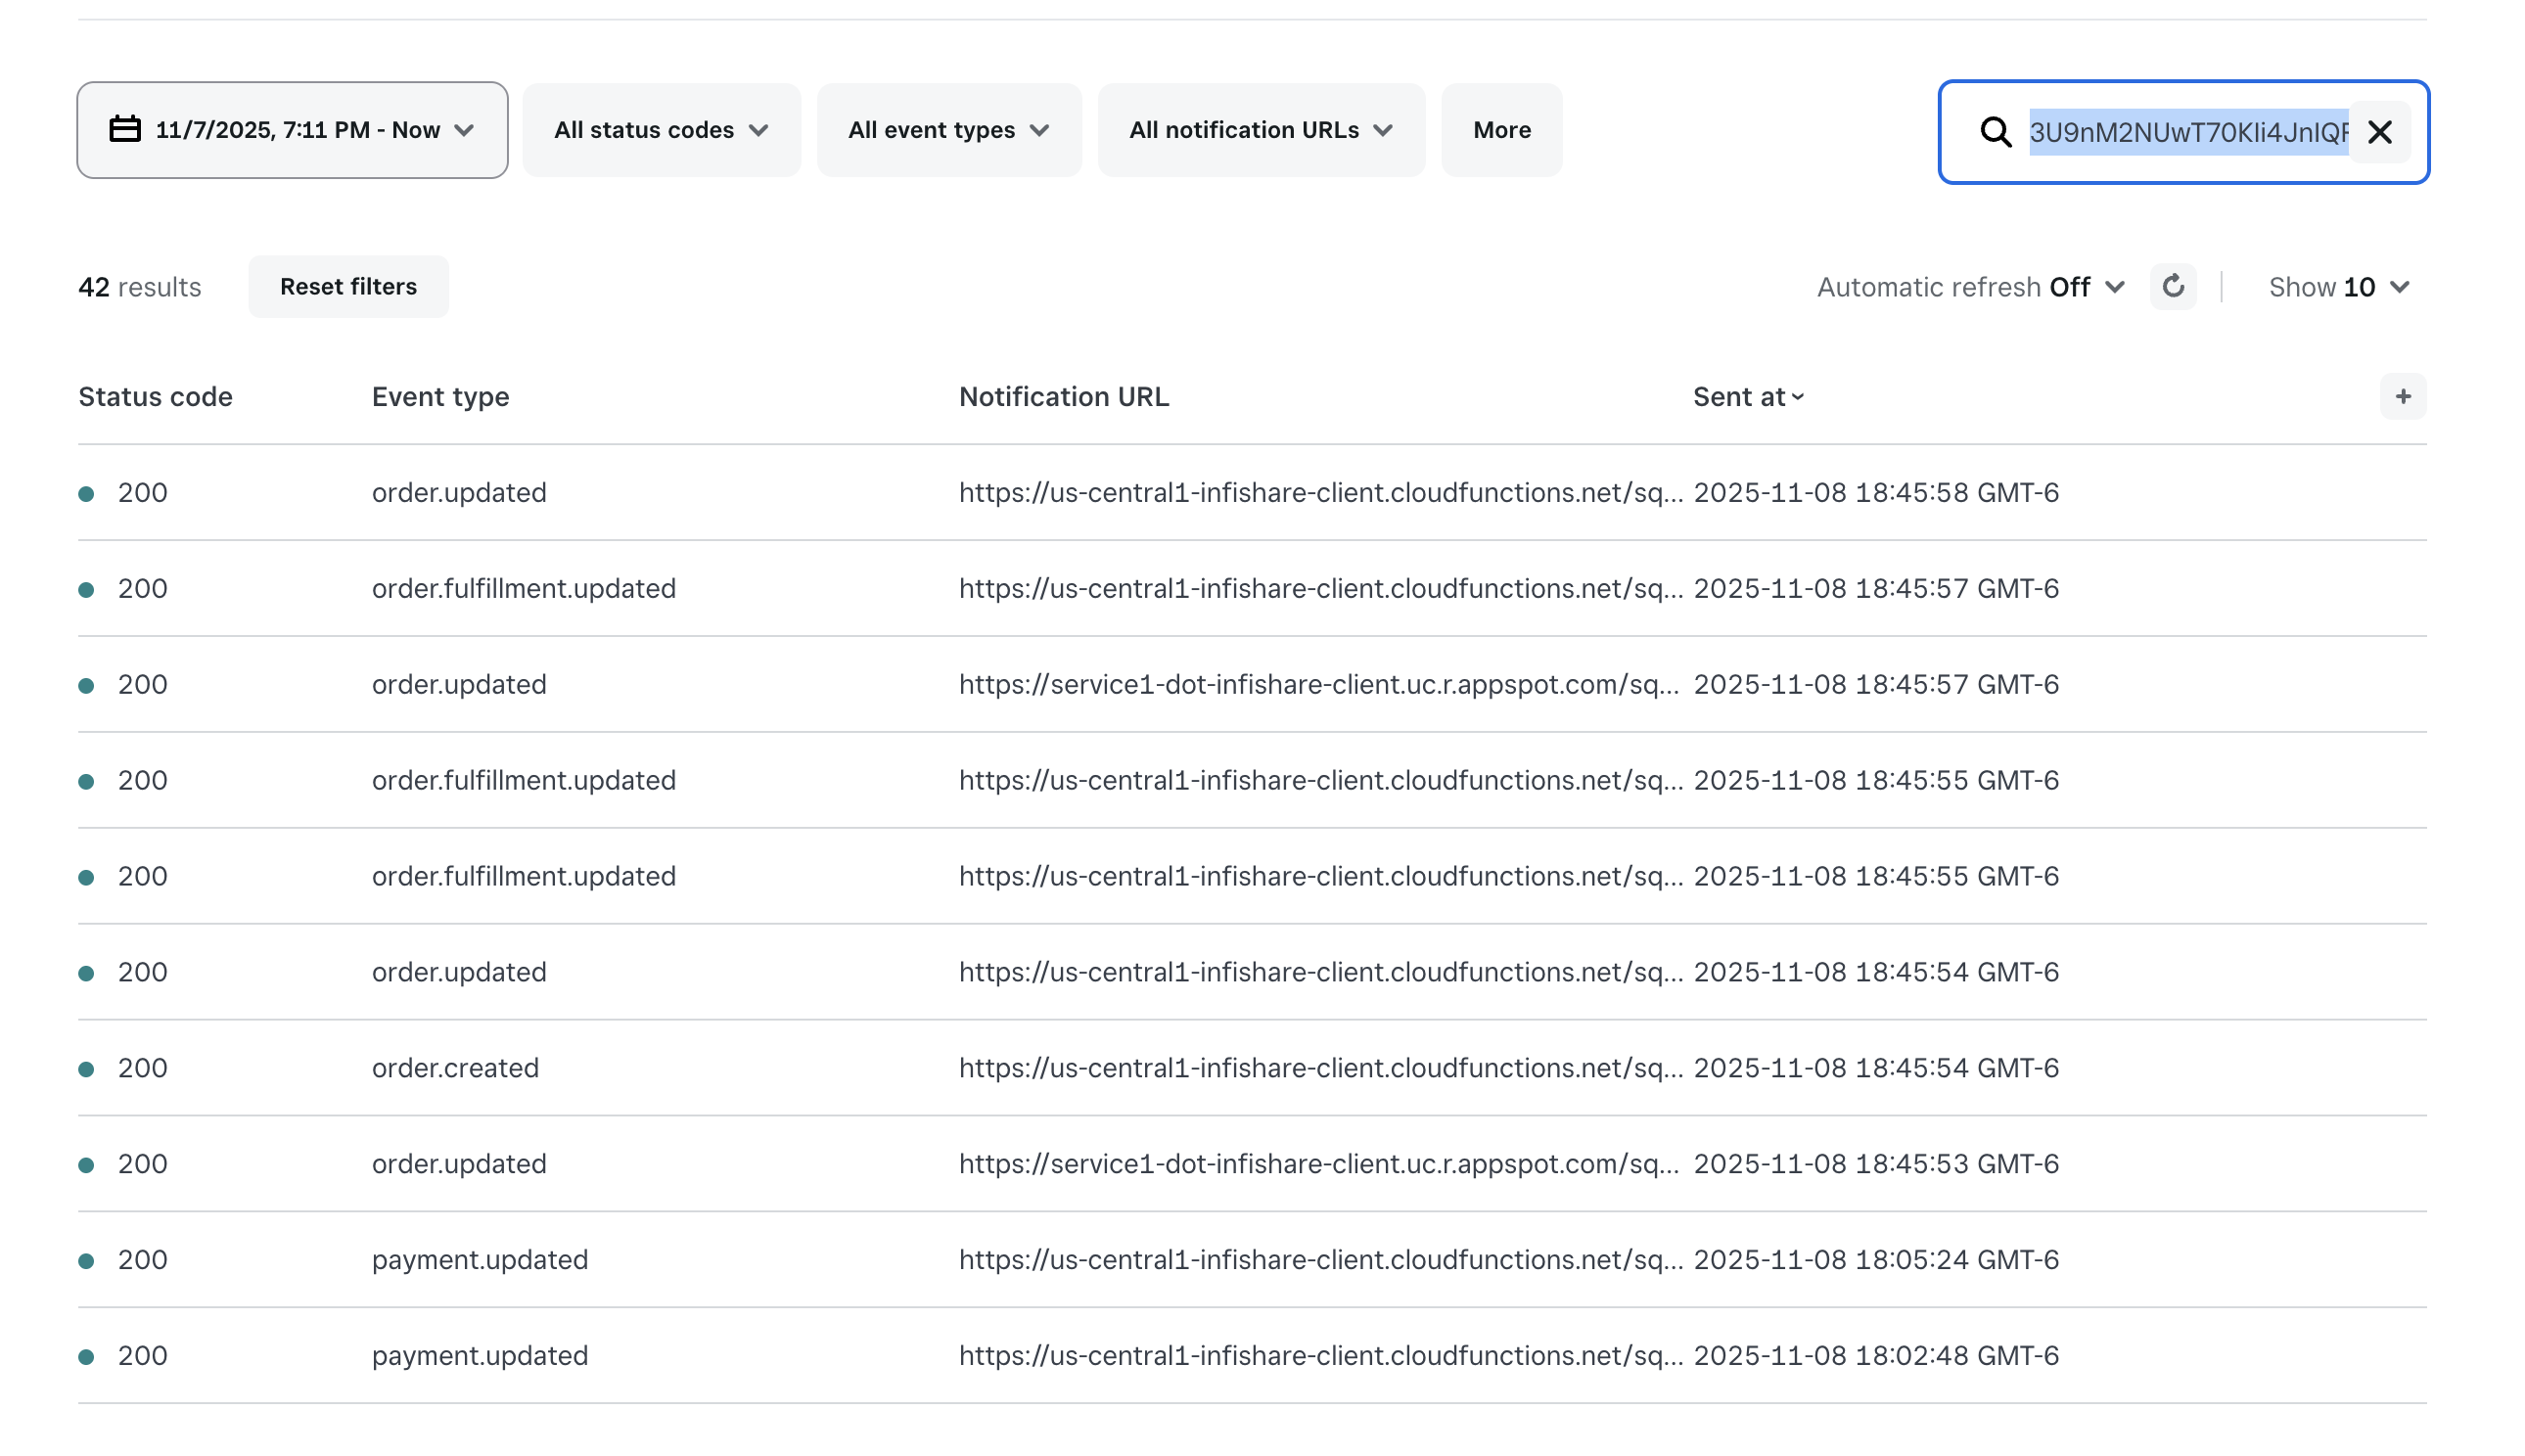2525x1456 pixels.
Task: Click status dot of order.created row
Action: point(87,1069)
